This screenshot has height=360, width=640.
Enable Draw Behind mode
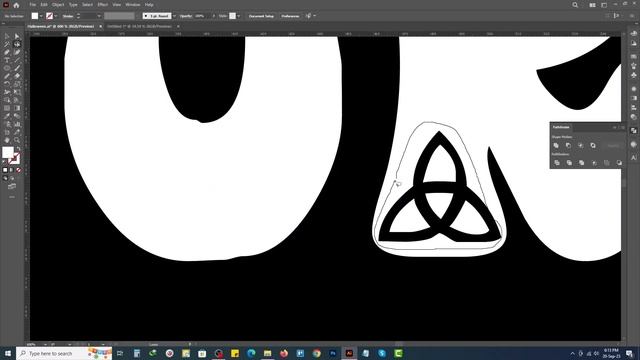pyautogui.click(x=11, y=178)
